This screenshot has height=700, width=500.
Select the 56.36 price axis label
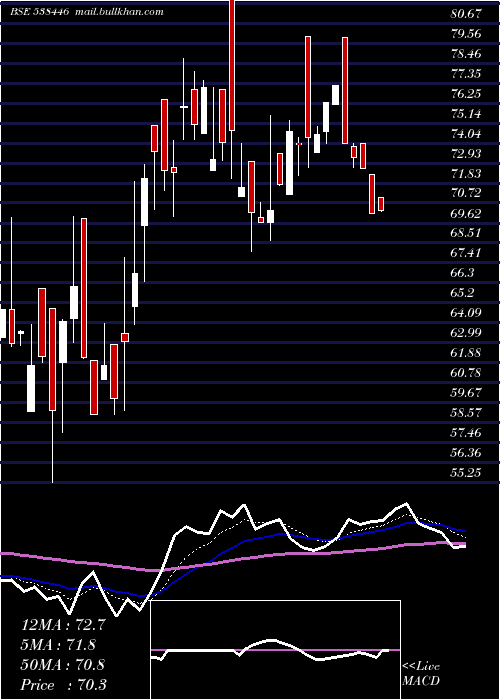click(466, 452)
